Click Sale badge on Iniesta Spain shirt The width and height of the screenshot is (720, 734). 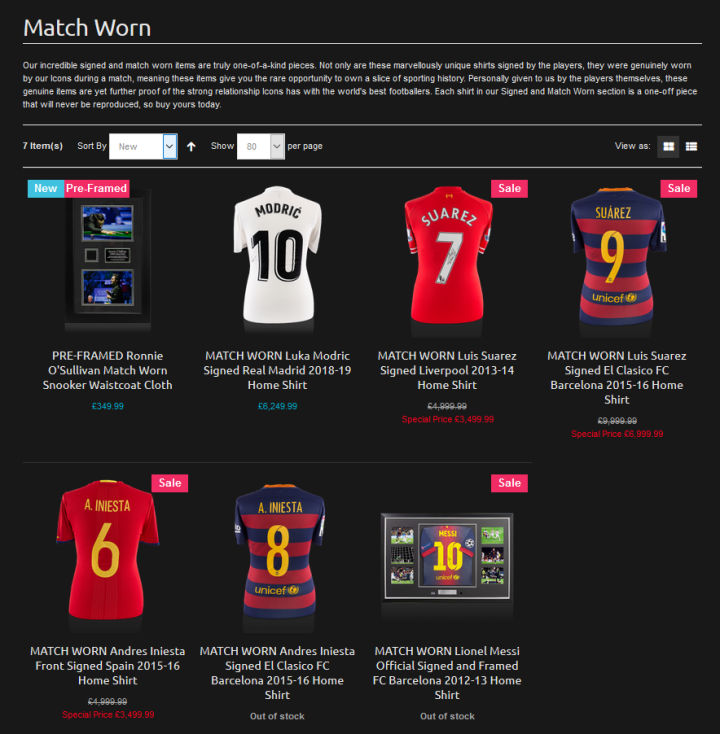[169, 483]
